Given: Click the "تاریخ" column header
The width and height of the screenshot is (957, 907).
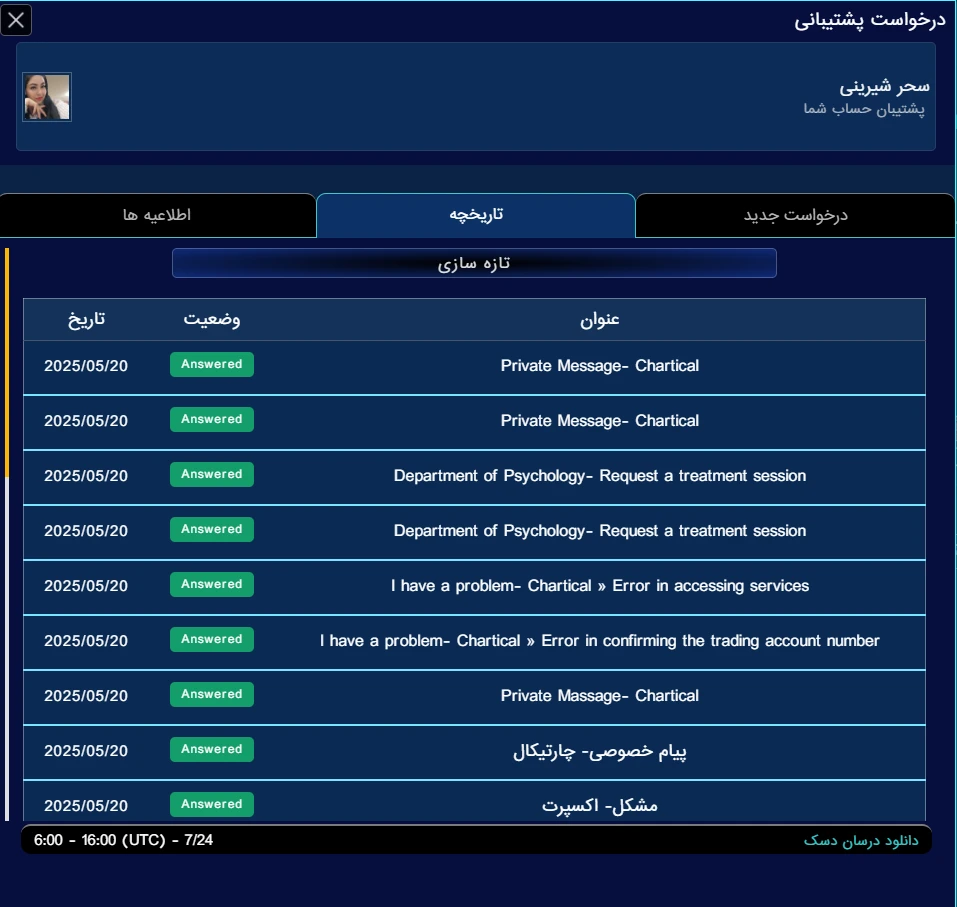Looking at the screenshot, I should tap(86, 320).
